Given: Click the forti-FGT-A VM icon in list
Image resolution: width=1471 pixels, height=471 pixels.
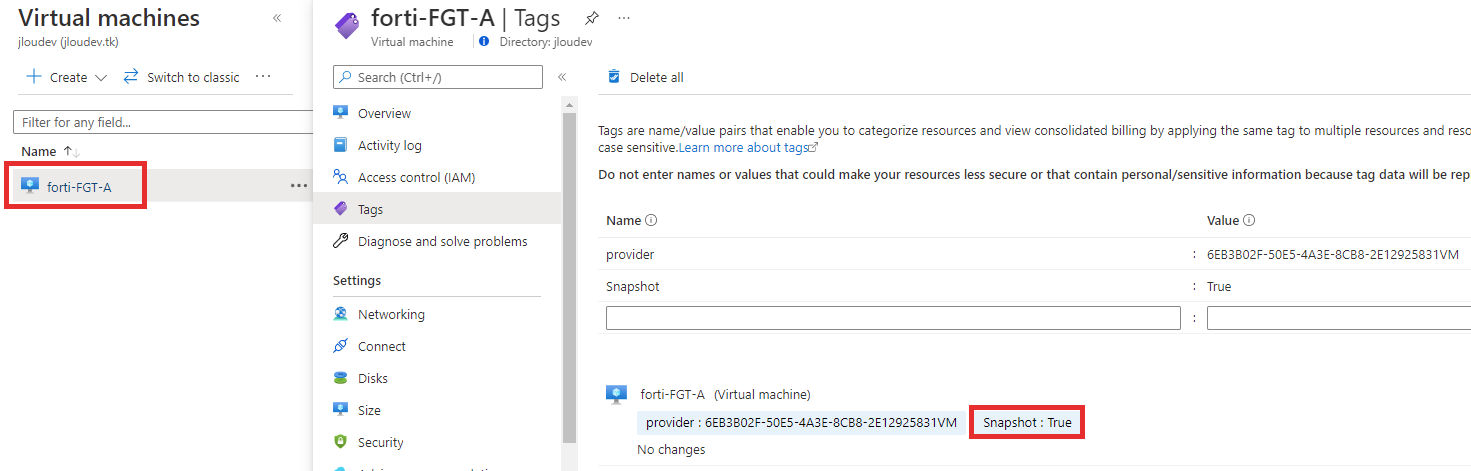Looking at the screenshot, I should click(x=30, y=185).
